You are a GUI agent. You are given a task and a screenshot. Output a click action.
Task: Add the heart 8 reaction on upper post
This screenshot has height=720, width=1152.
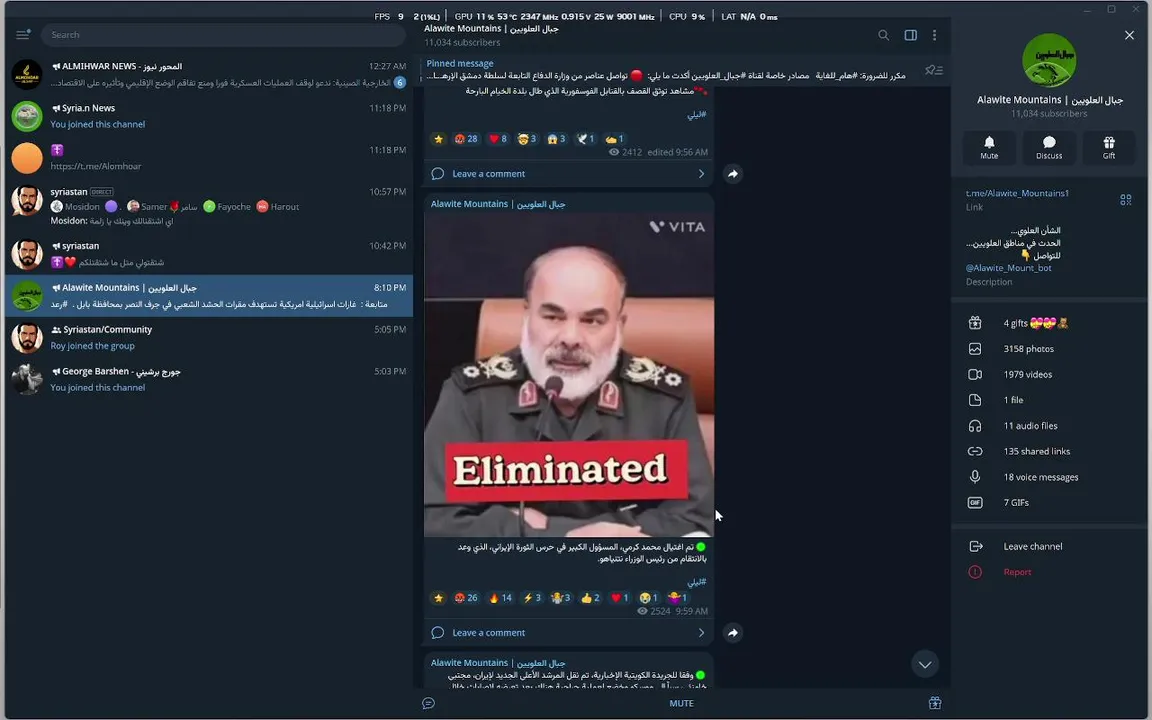click(498, 139)
